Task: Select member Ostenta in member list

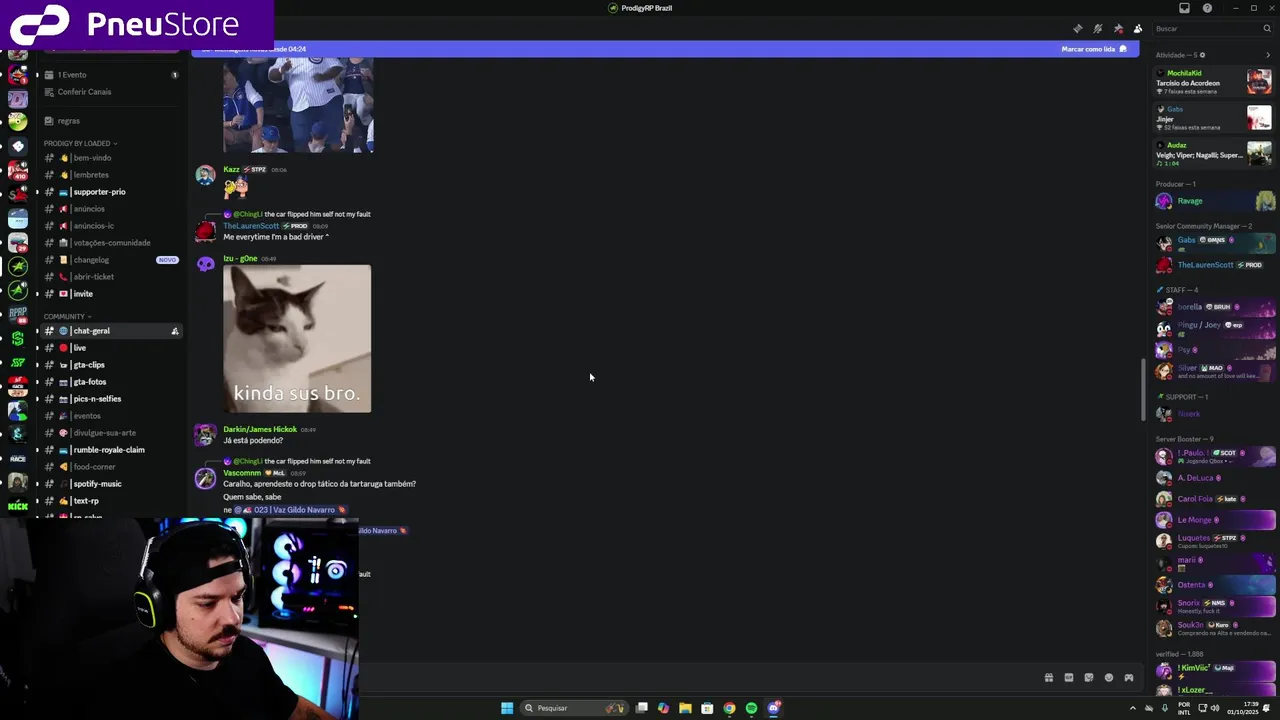Action: 1215,585
